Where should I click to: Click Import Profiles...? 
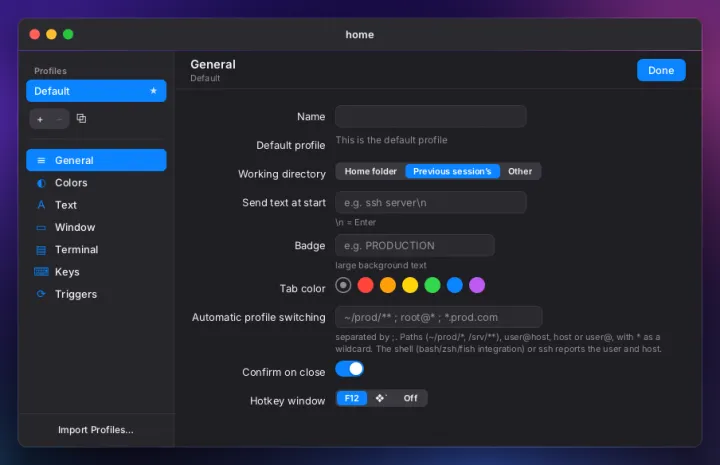[96, 430]
